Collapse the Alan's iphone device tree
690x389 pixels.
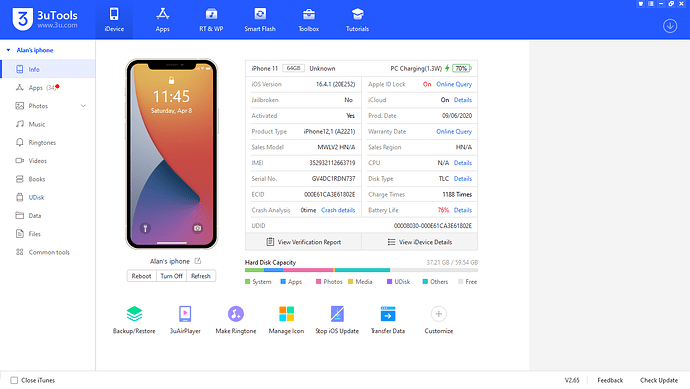(x=8, y=50)
